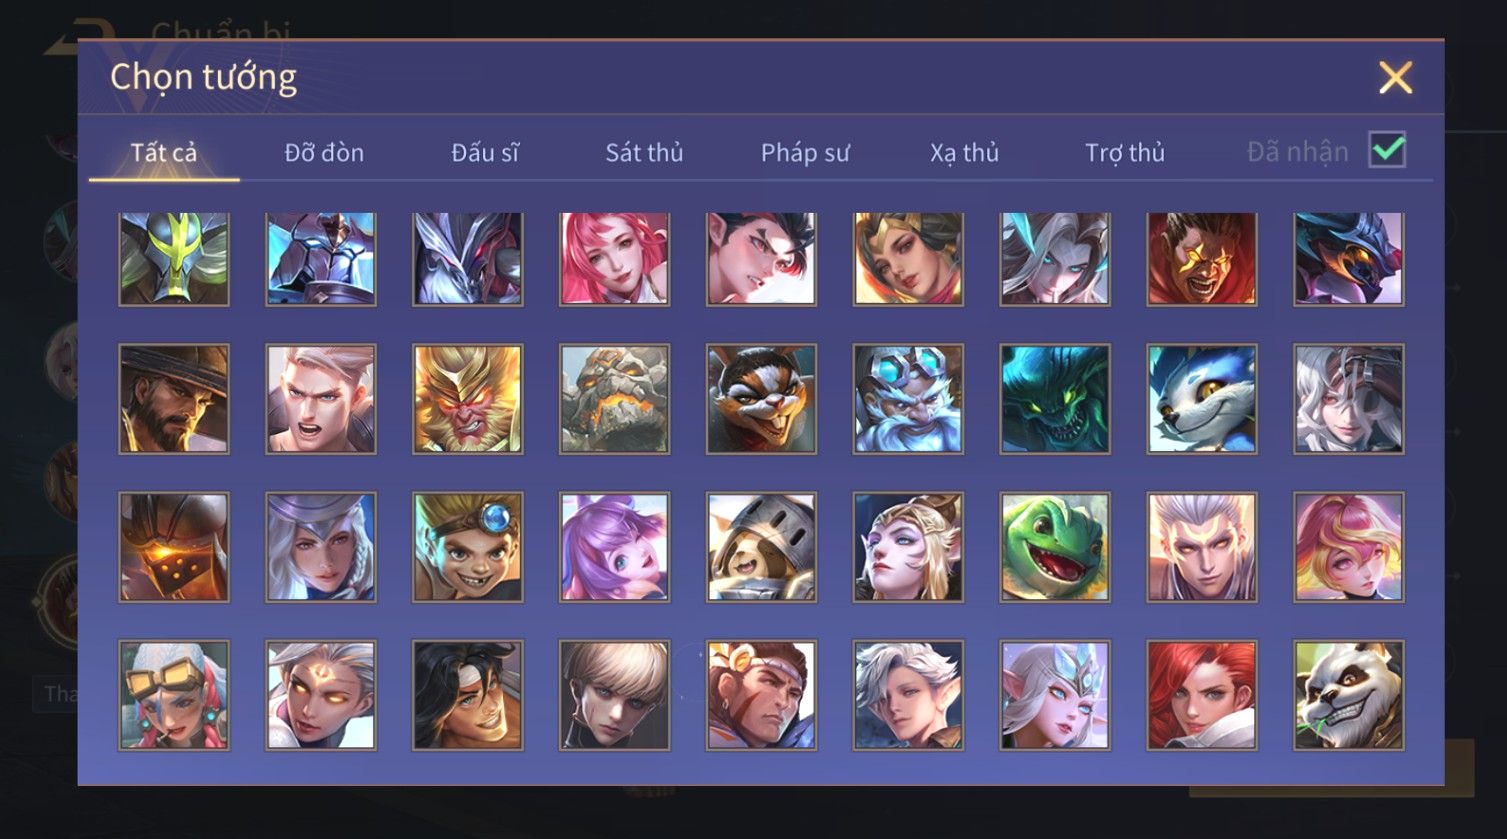The image size is (1507, 839).
Task: Choose the blue wolf hero with yellow eyes
Action: point(1201,399)
